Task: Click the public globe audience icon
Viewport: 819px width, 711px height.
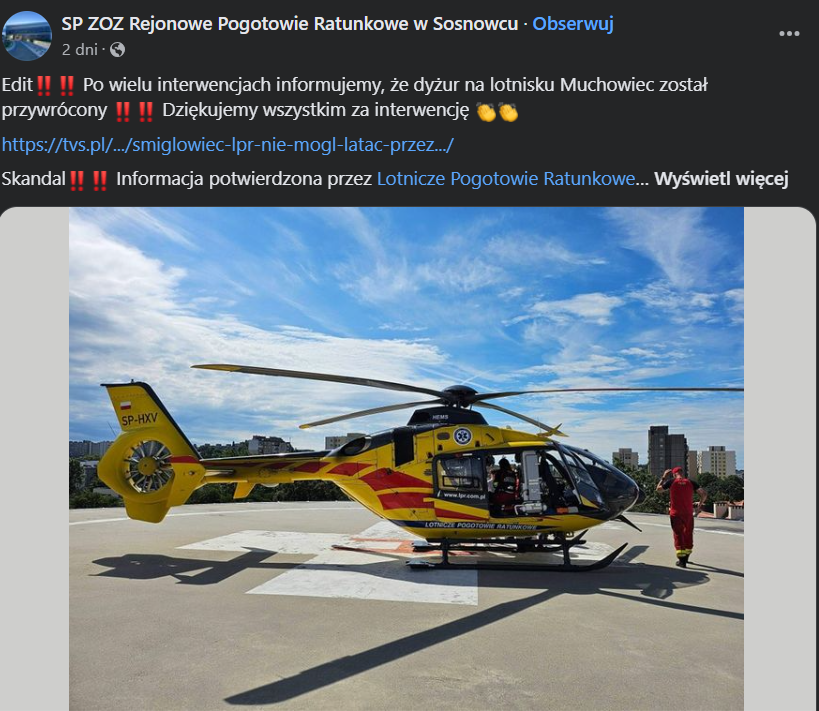Action: (x=118, y=50)
